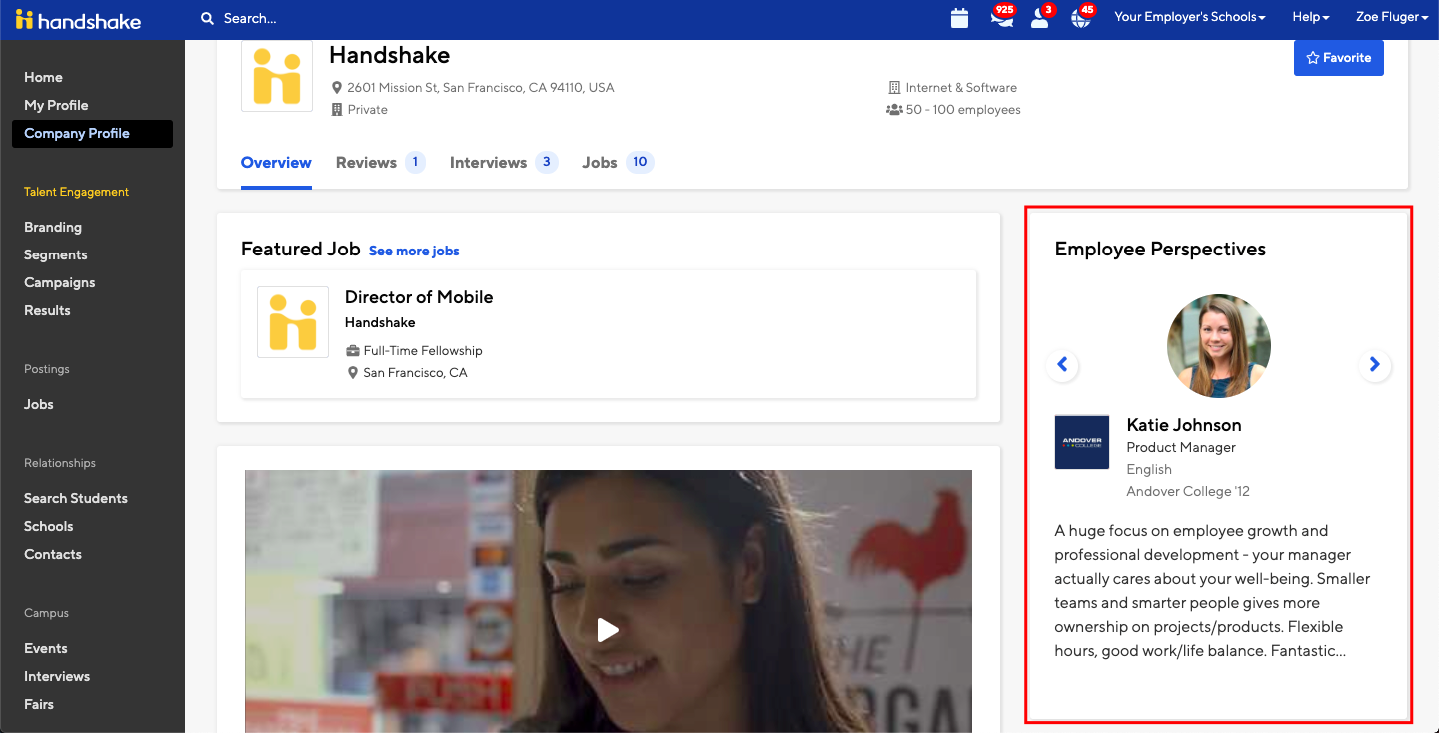Screen dimensions: 1439x733
Task: Click the Employee Perspectives heading
Action: 1160,249
